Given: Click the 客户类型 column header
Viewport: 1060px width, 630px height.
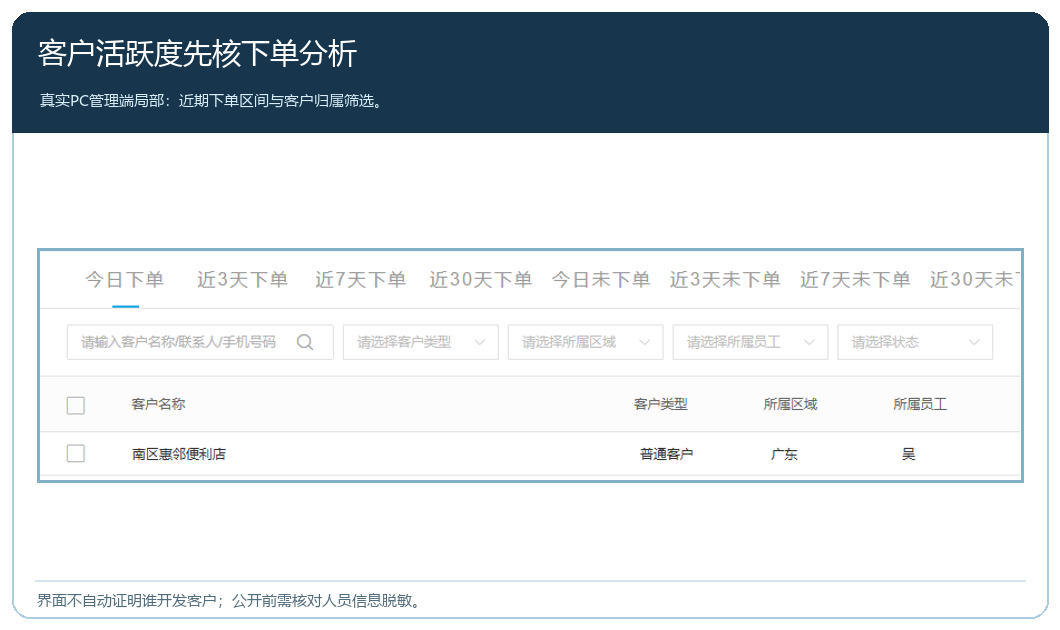Looking at the screenshot, I should (x=660, y=404).
